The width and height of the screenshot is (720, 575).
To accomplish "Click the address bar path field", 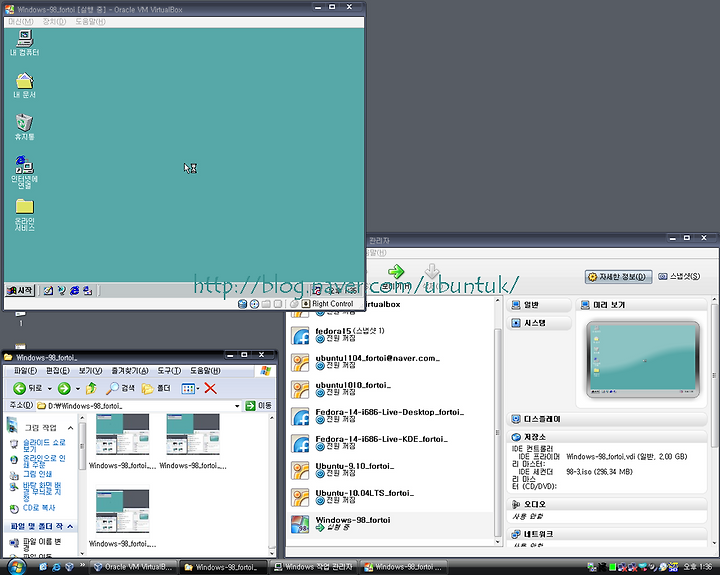I will click(135, 406).
